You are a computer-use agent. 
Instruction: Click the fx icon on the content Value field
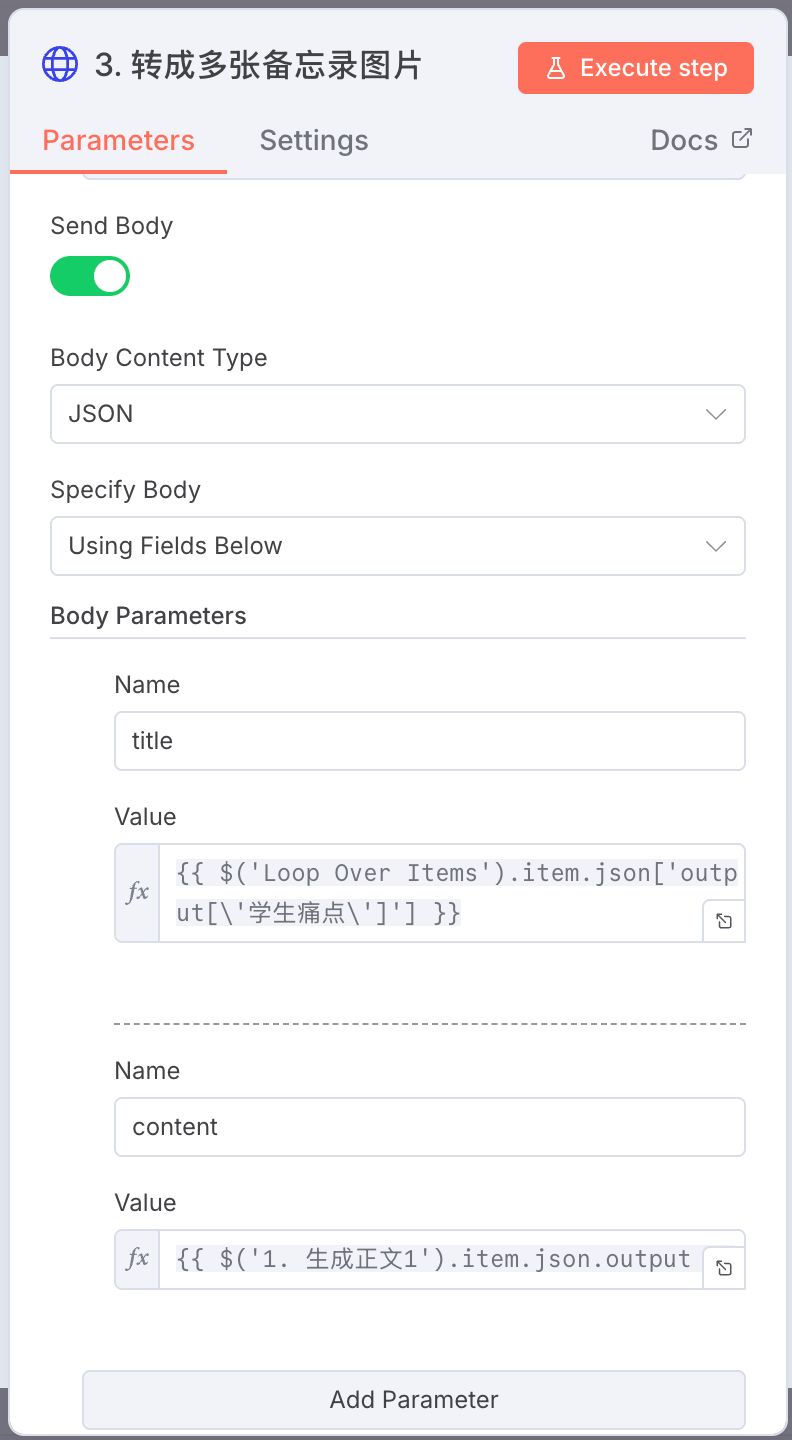(137, 1259)
